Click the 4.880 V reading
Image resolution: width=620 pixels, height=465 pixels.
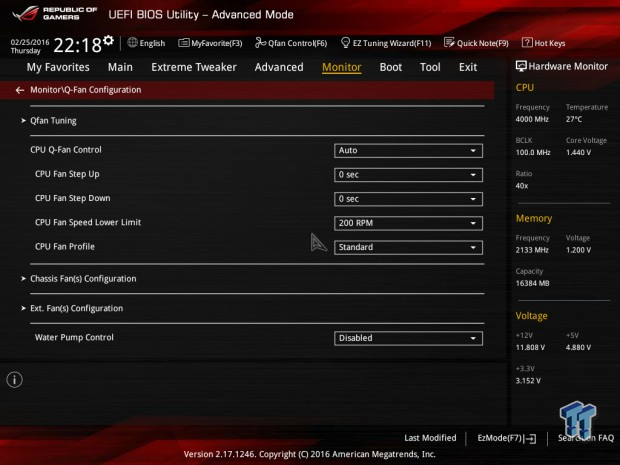pos(578,348)
